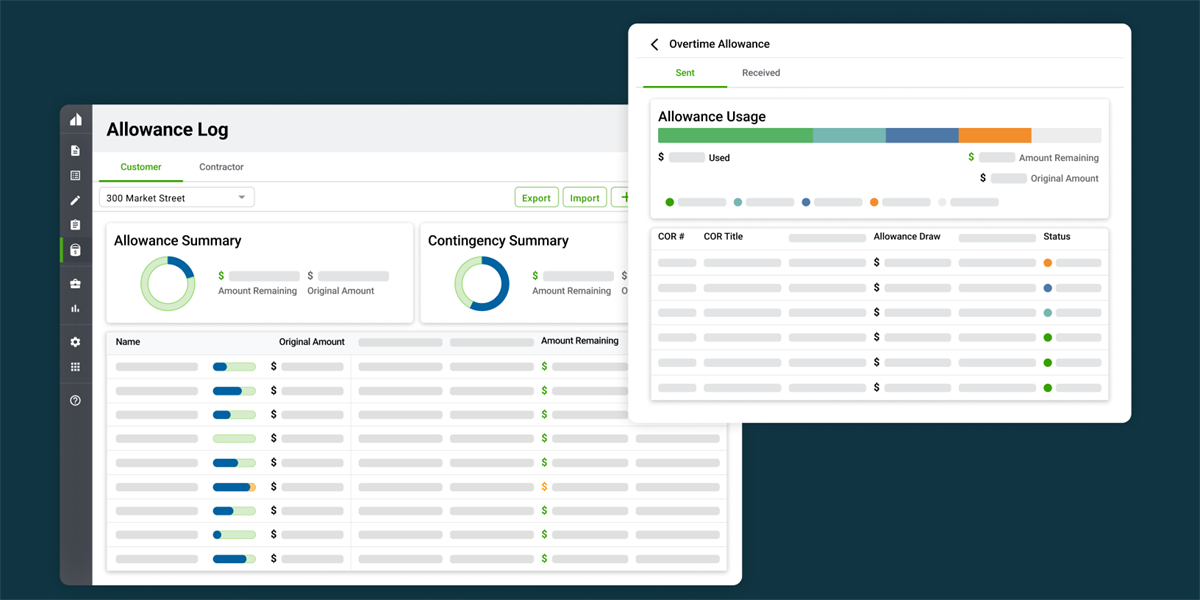1200x600 pixels.
Task: Select the Sent tab
Action: [685, 73]
